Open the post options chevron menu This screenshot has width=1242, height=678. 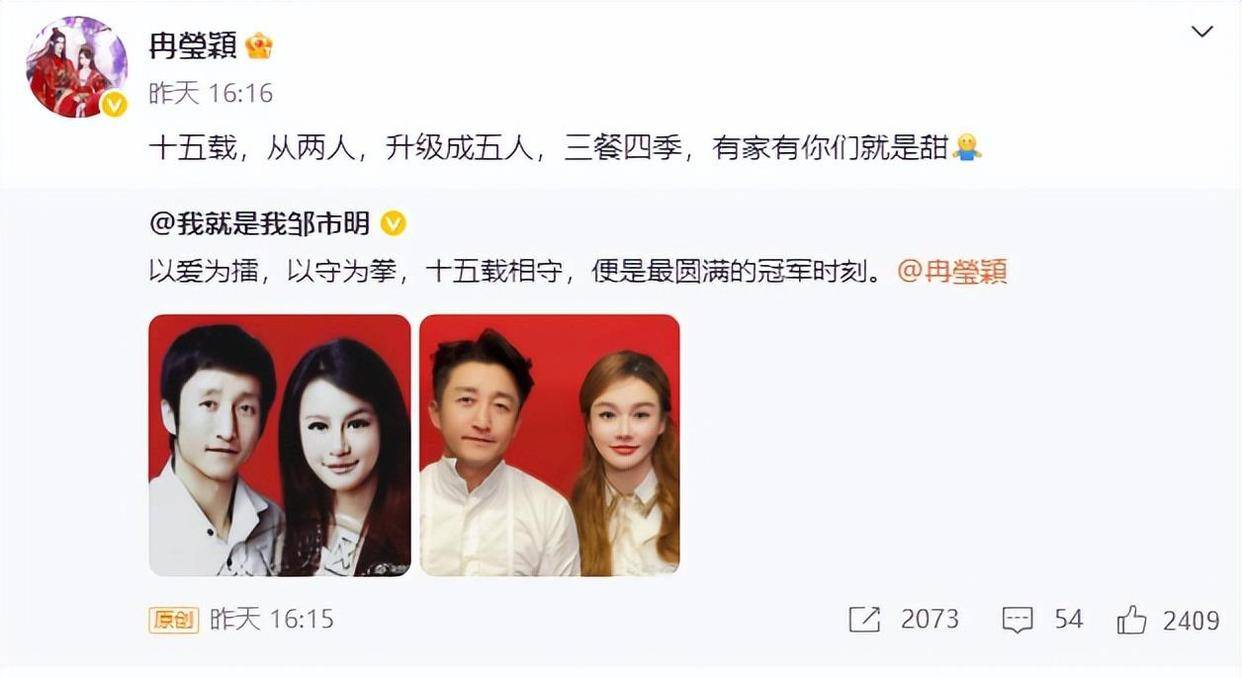[1203, 32]
